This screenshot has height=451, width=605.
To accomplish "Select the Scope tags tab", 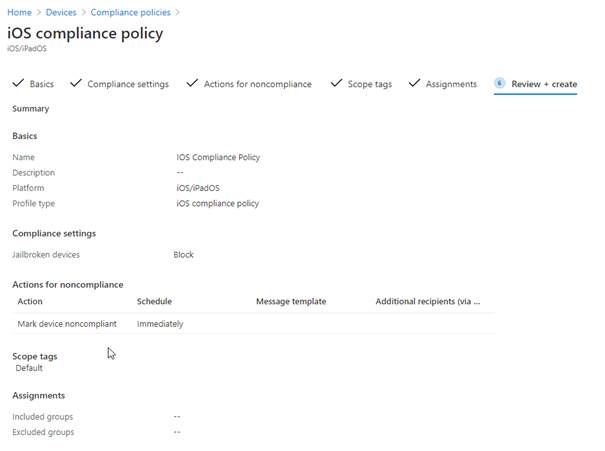I will coord(370,84).
